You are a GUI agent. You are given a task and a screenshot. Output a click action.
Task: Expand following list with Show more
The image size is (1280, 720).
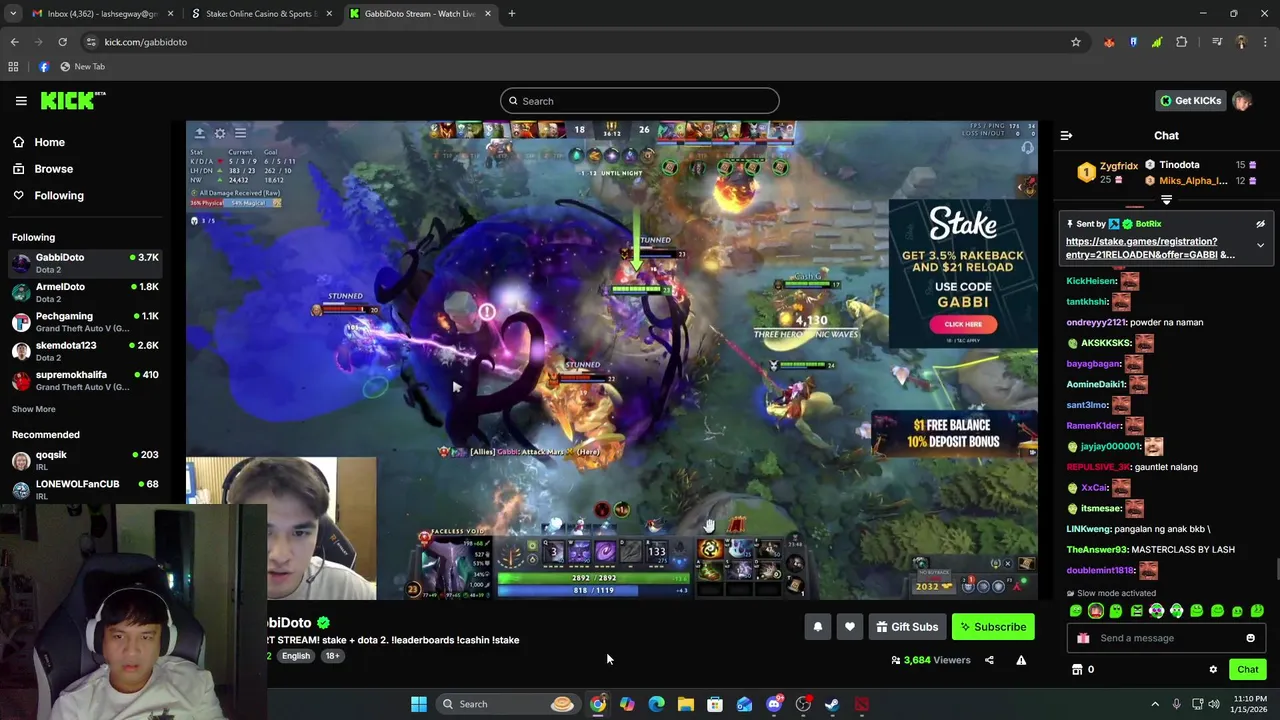pyautogui.click(x=33, y=409)
